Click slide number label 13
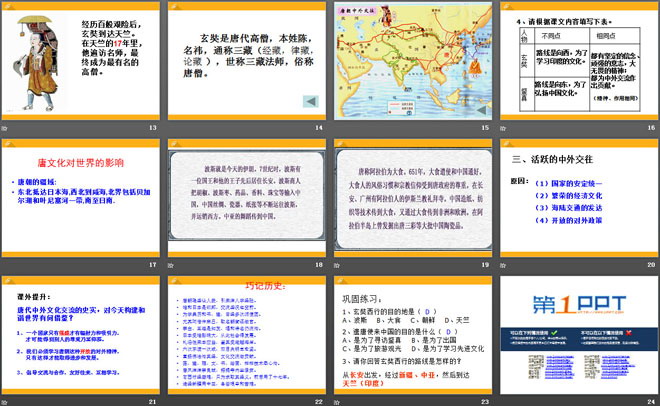The image size is (660, 406). (152, 127)
